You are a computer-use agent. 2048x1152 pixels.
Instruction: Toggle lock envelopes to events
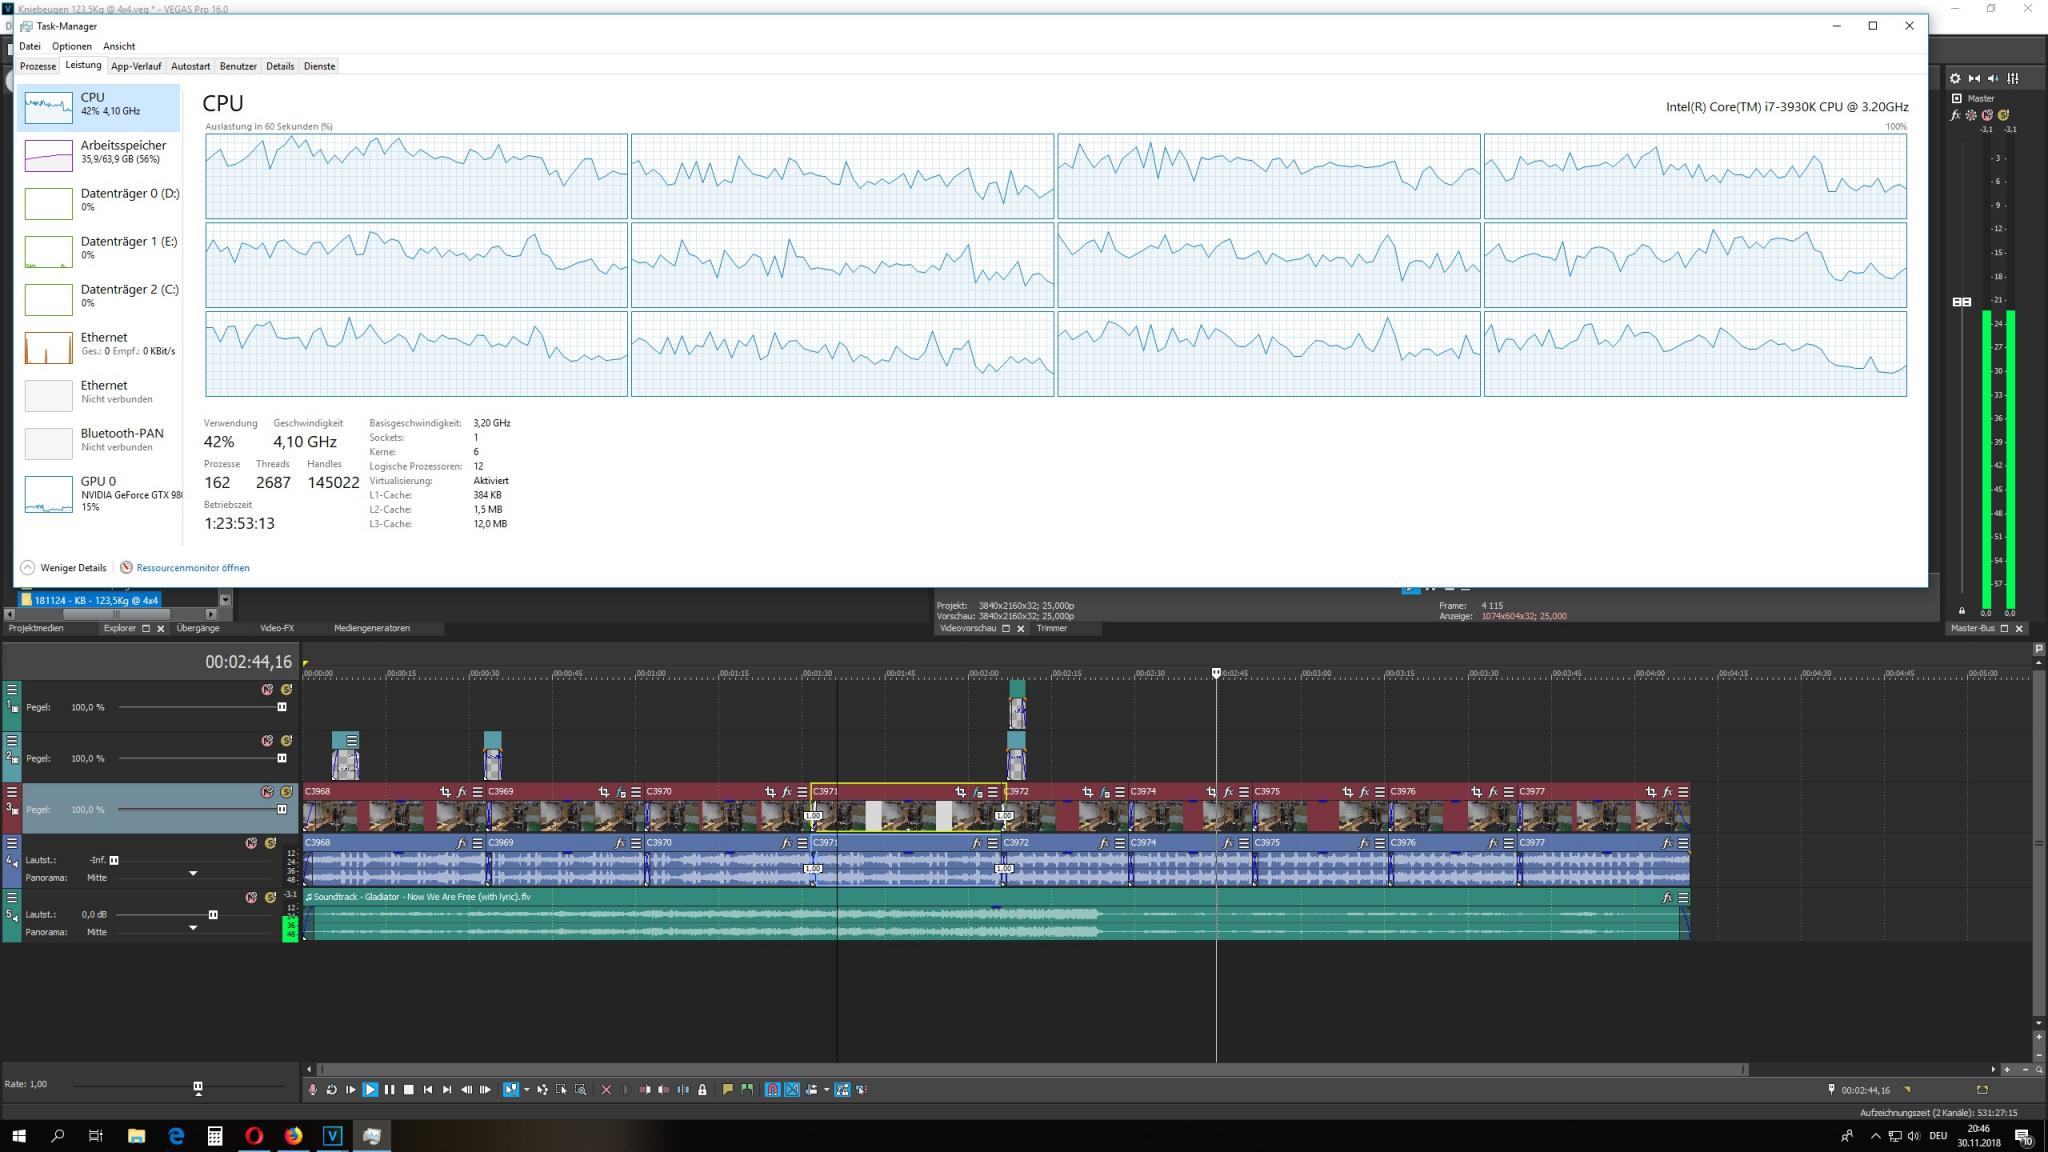pos(842,1089)
